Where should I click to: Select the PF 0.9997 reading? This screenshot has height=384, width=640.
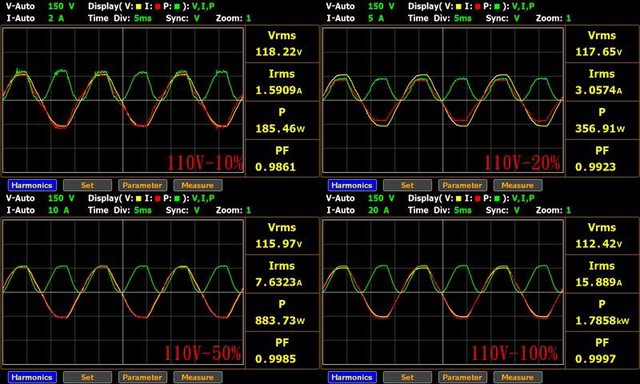[x=602, y=351]
